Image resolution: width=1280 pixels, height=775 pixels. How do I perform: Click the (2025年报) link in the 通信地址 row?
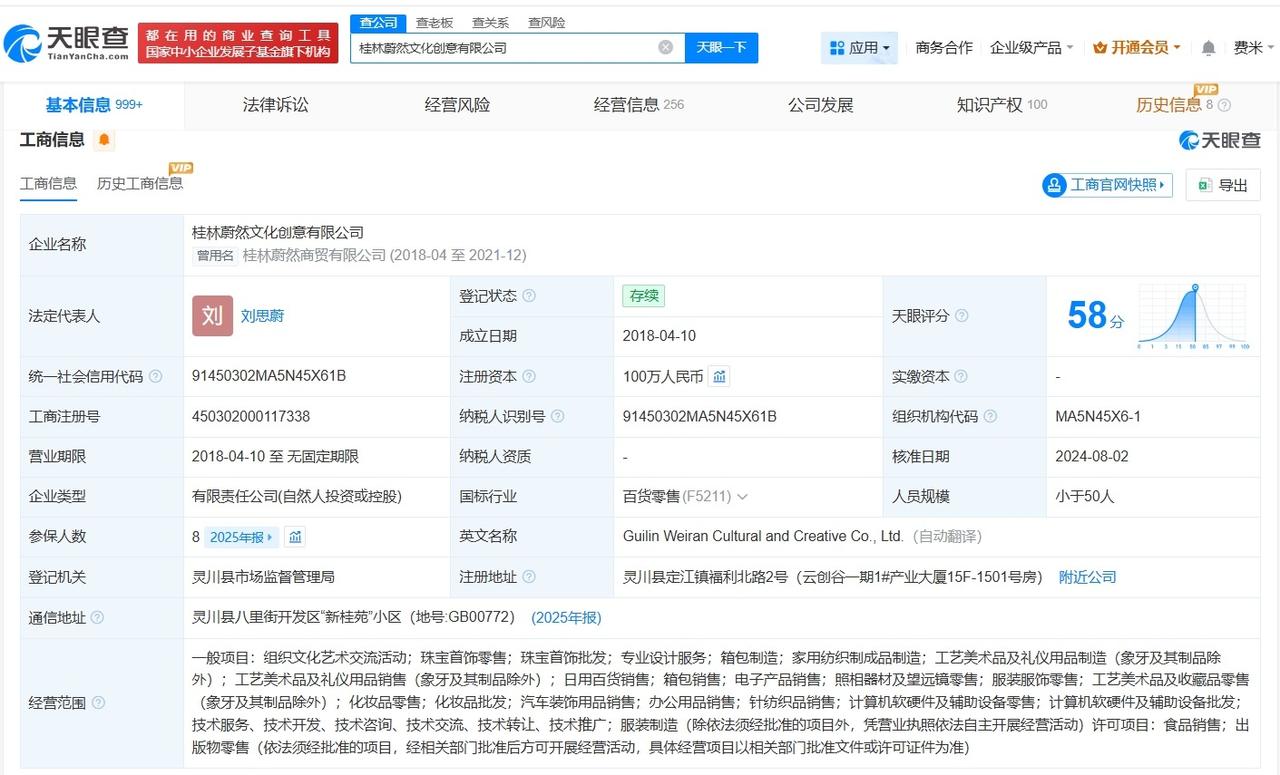click(566, 618)
